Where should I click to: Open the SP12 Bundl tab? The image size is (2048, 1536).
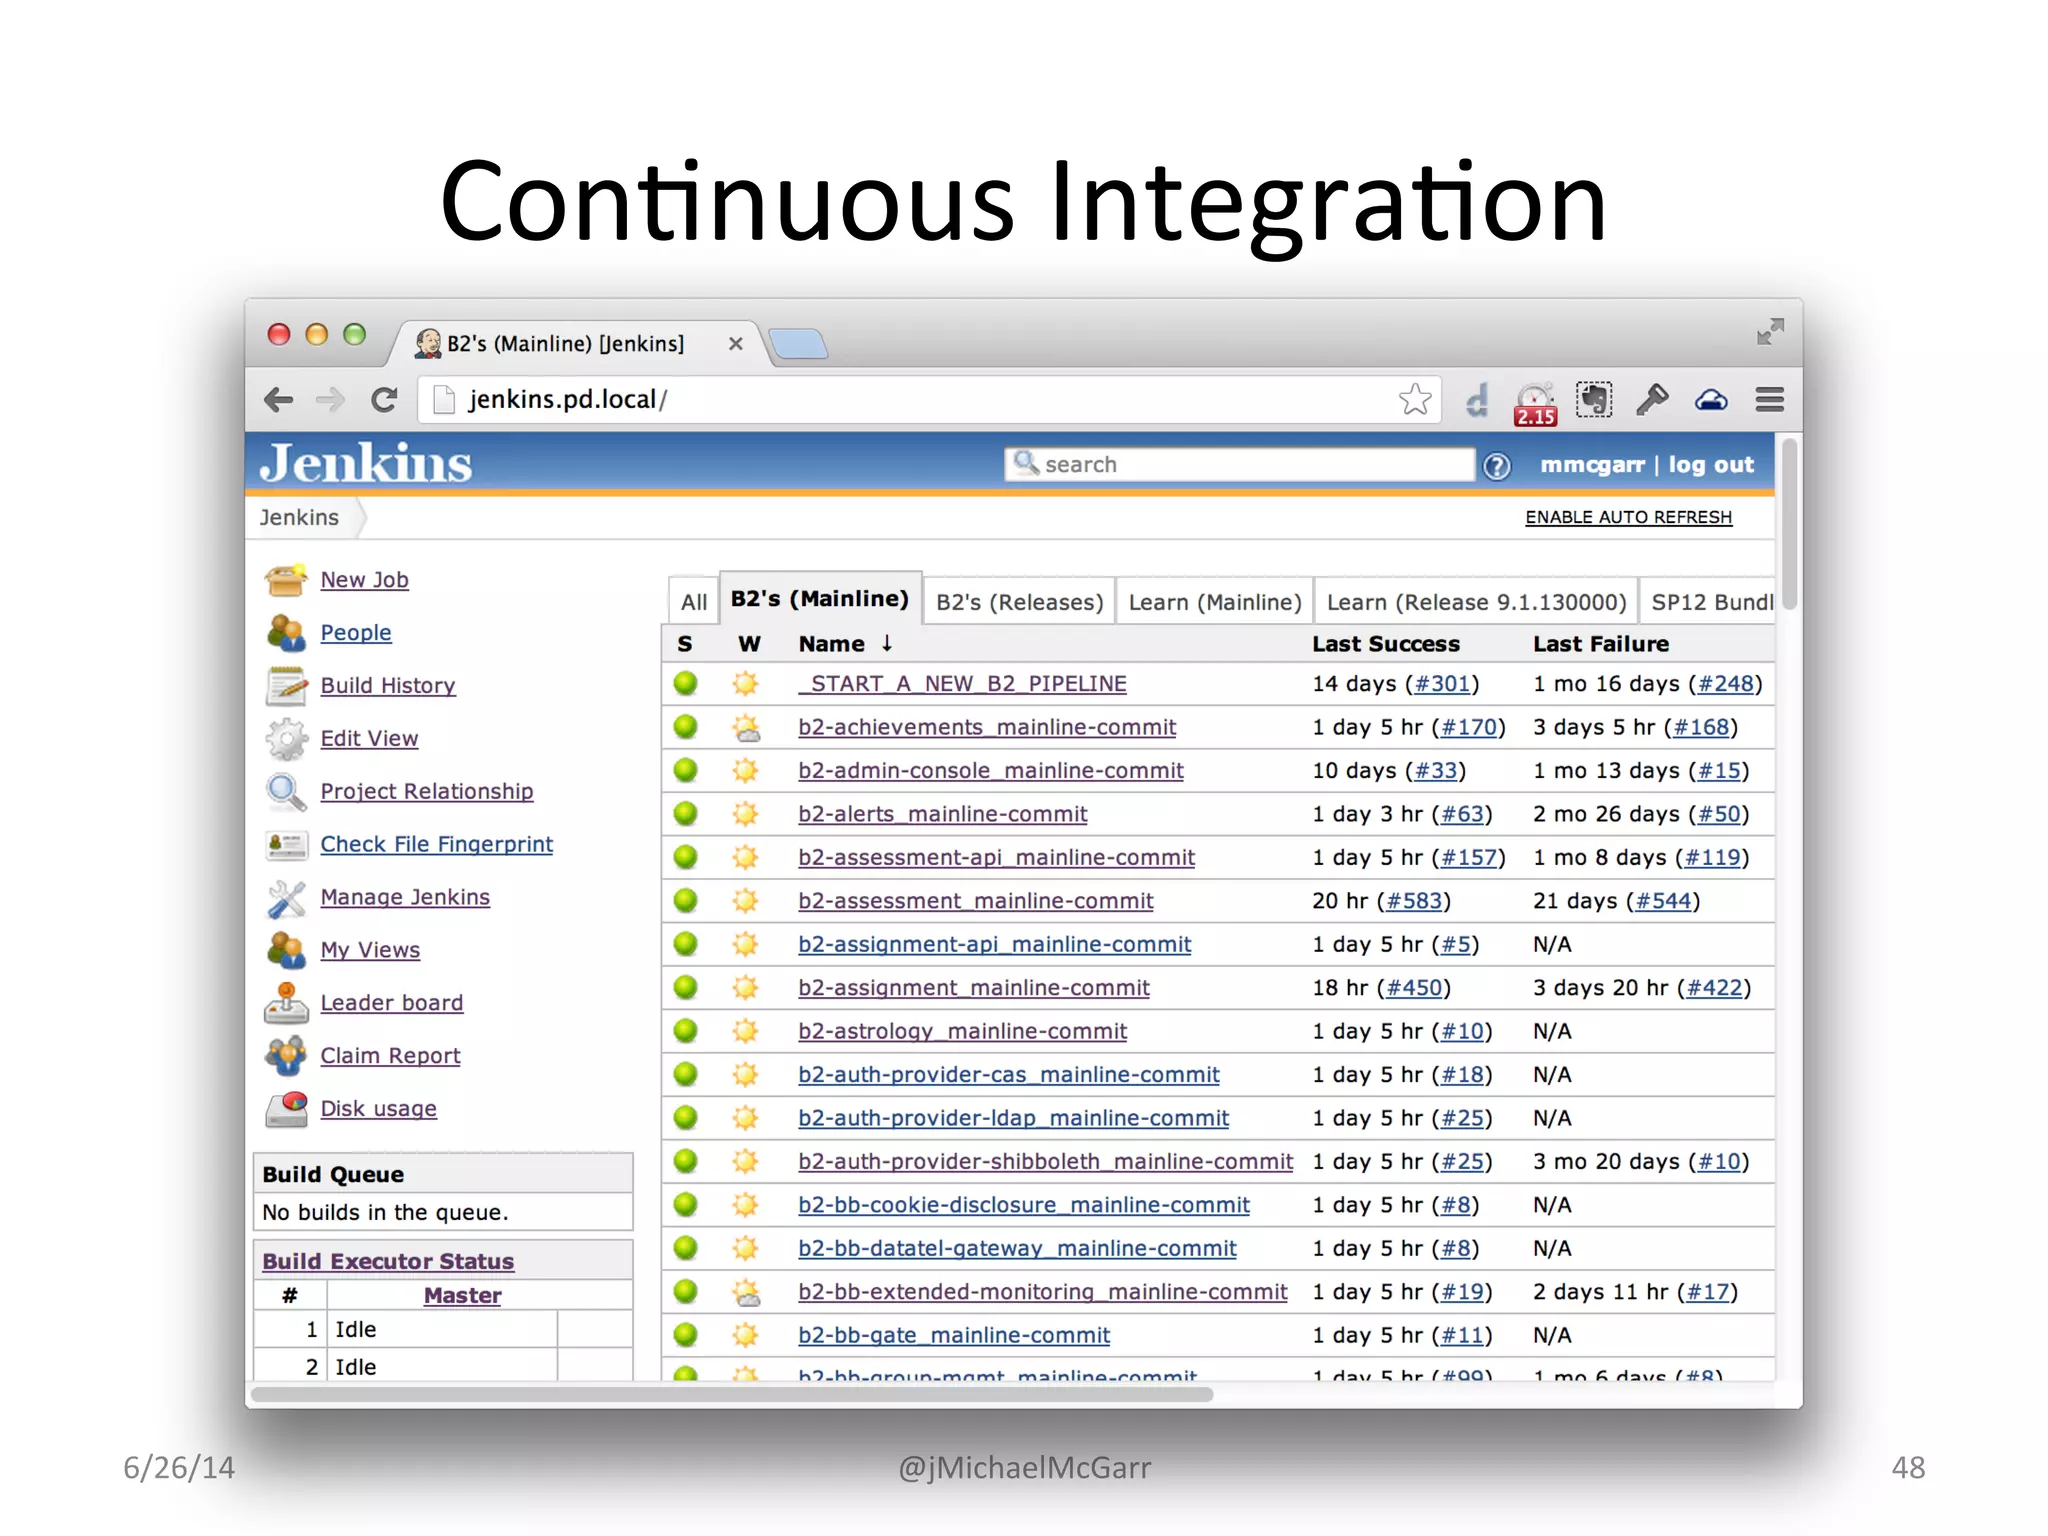click(1708, 602)
